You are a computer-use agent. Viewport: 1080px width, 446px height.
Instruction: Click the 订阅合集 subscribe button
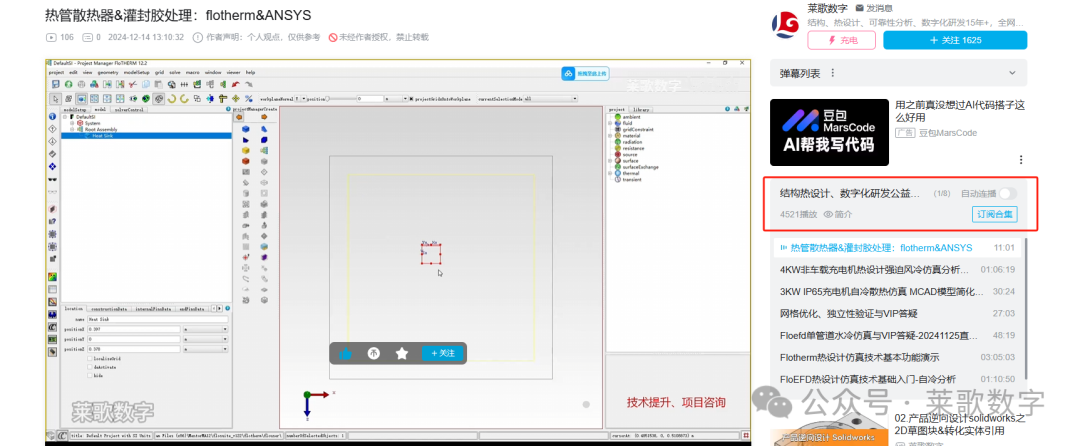click(x=995, y=214)
